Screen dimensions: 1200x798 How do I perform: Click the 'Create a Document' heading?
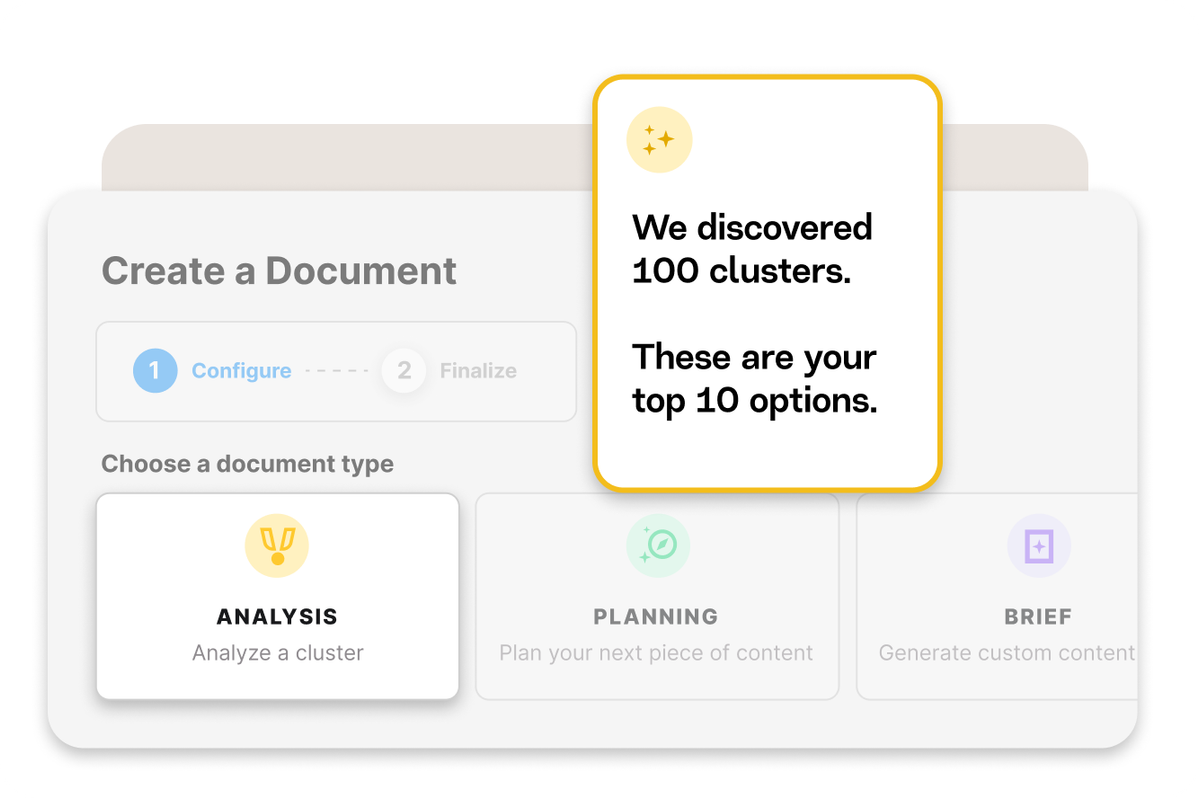click(279, 271)
